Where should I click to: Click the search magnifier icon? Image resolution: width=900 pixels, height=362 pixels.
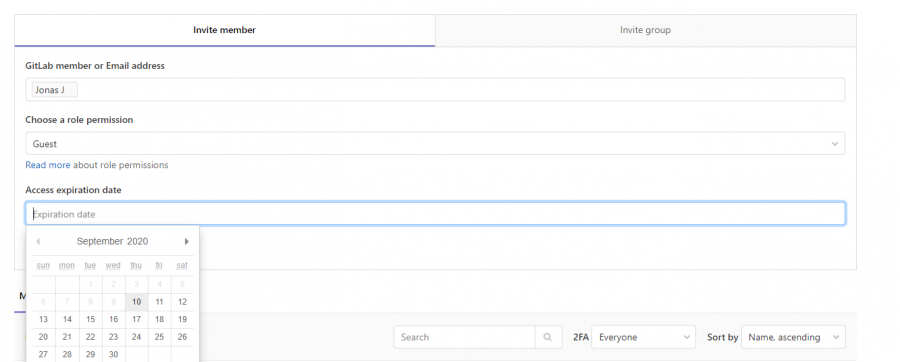click(548, 337)
